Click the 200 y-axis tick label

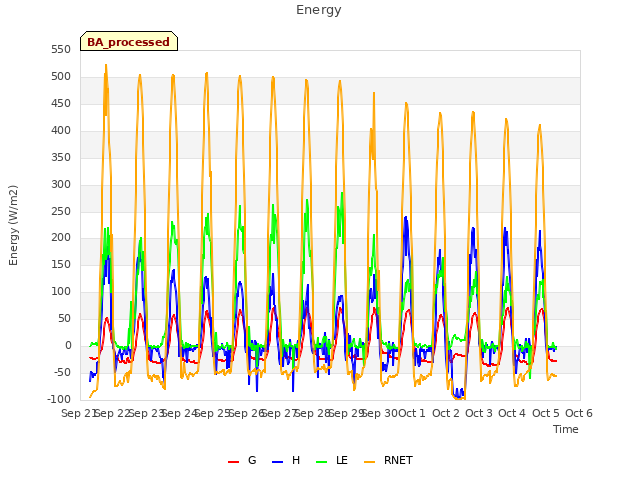click(x=61, y=238)
